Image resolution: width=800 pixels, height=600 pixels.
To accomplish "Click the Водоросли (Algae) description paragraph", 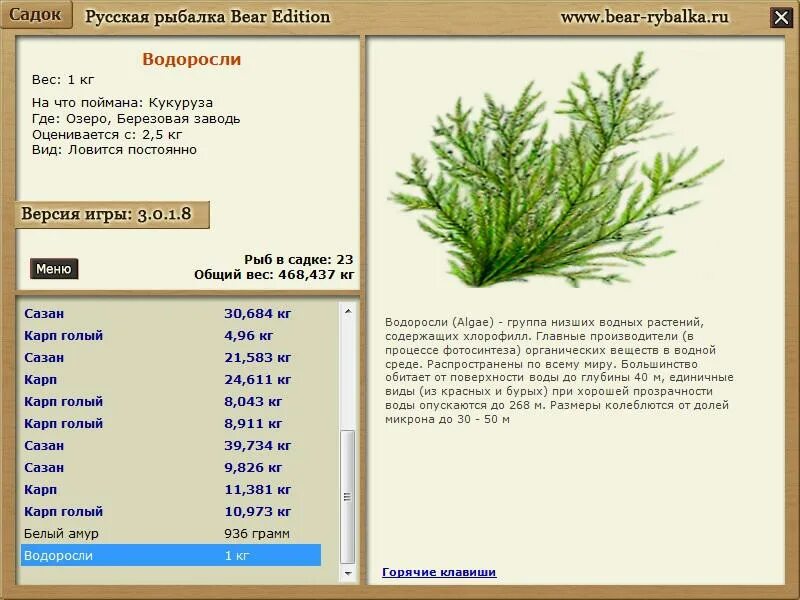I will click(x=559, y=371).
